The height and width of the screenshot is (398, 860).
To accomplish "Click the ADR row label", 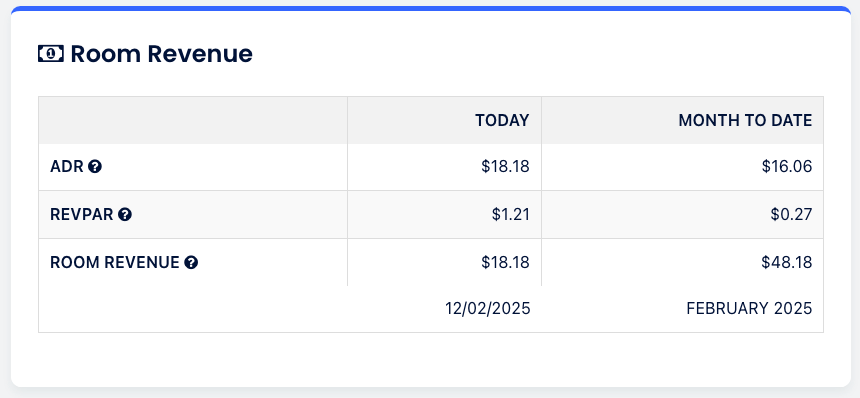I will [67, 167].
